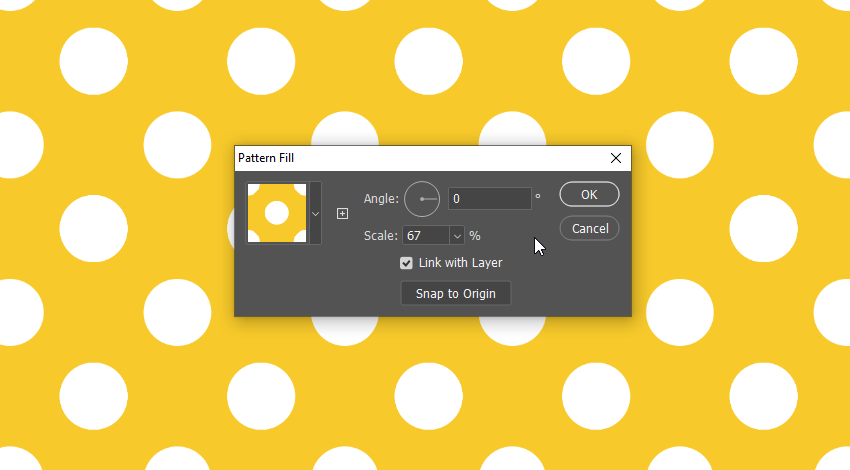Image resolution: width=850 pixels, height=470 pixels.
Task: Click the Scale label
Action: (x=381, y=236)
